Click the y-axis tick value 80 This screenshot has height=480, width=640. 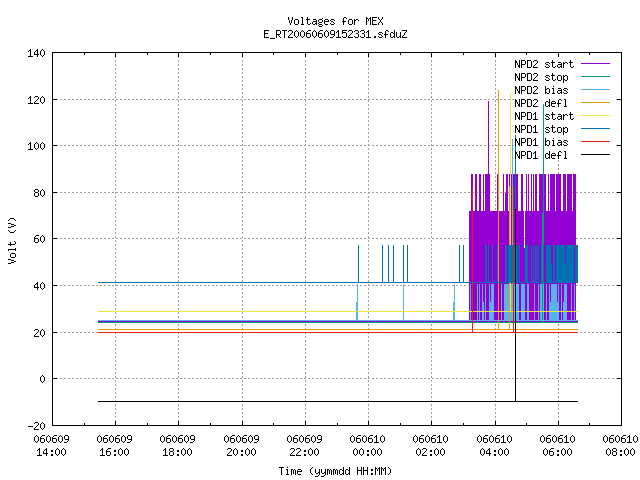tap(39, 193)
